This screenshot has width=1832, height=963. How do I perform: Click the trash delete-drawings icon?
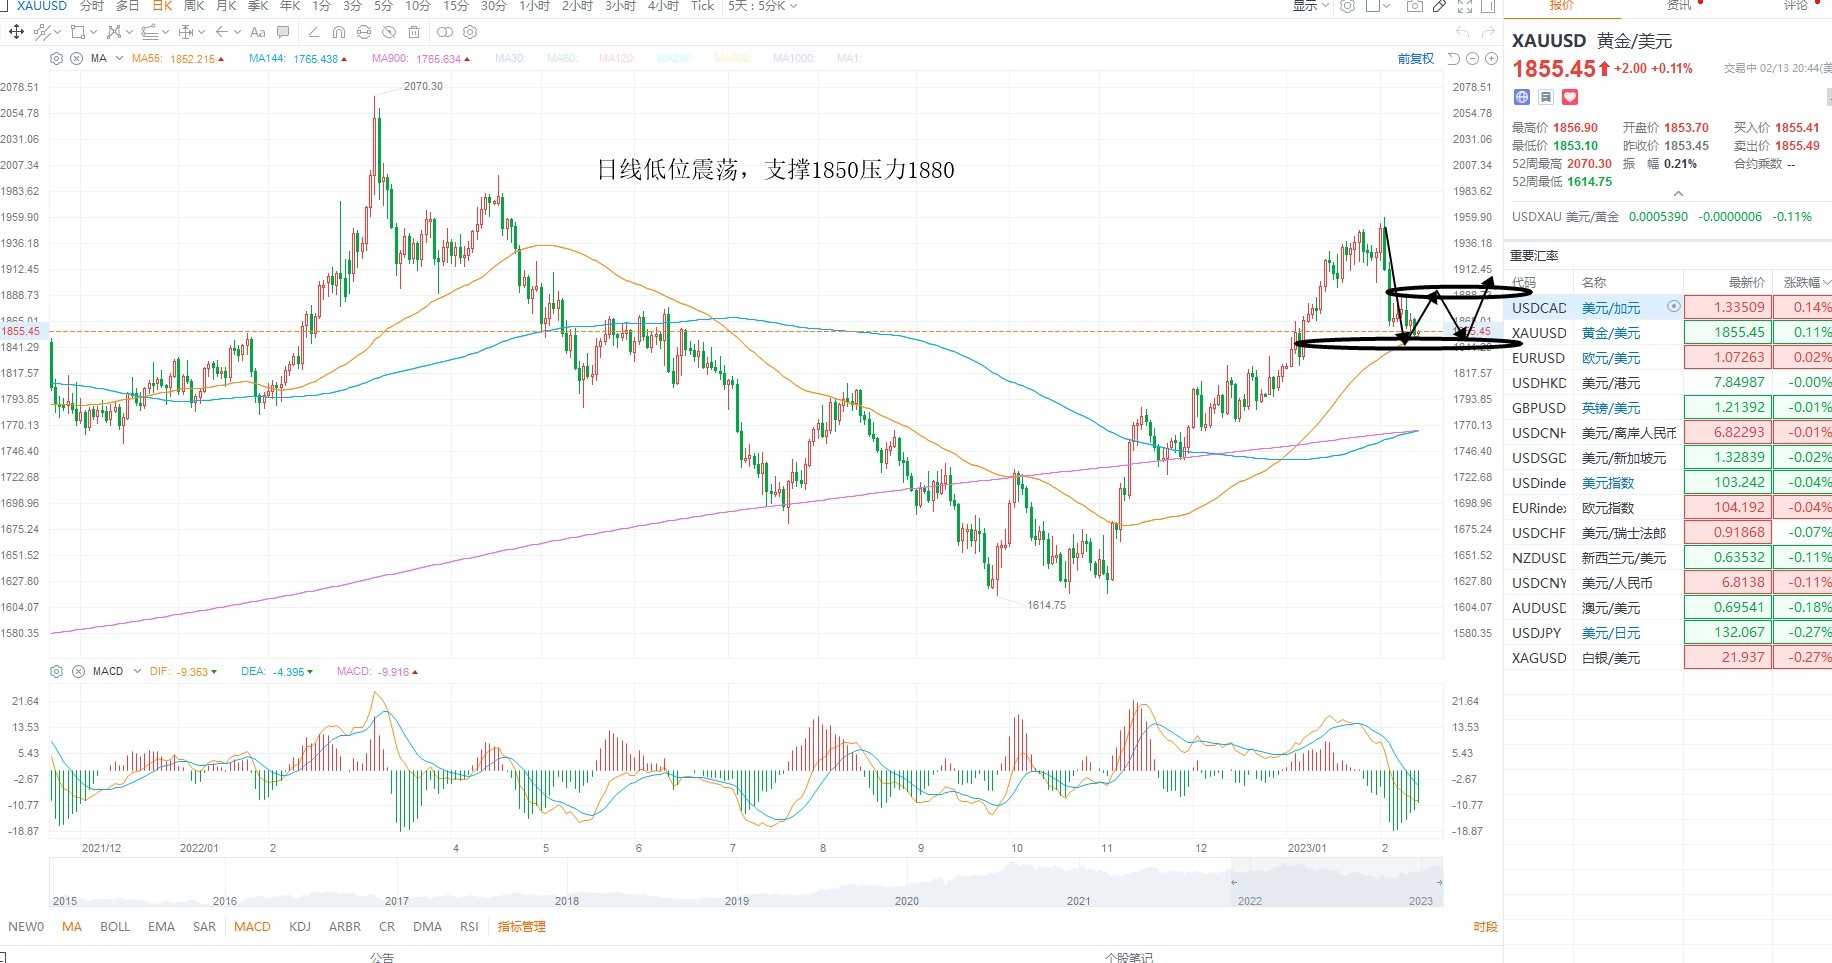click(414, 32)
